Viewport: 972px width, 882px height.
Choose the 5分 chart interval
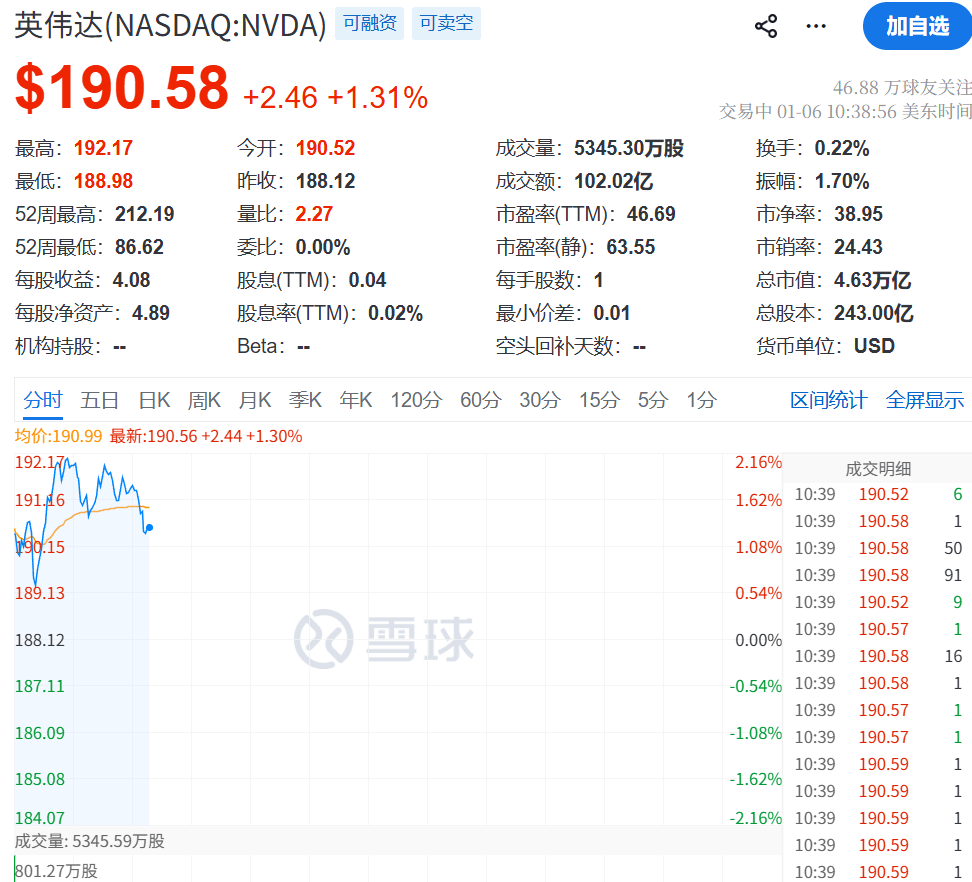(652, 400)
